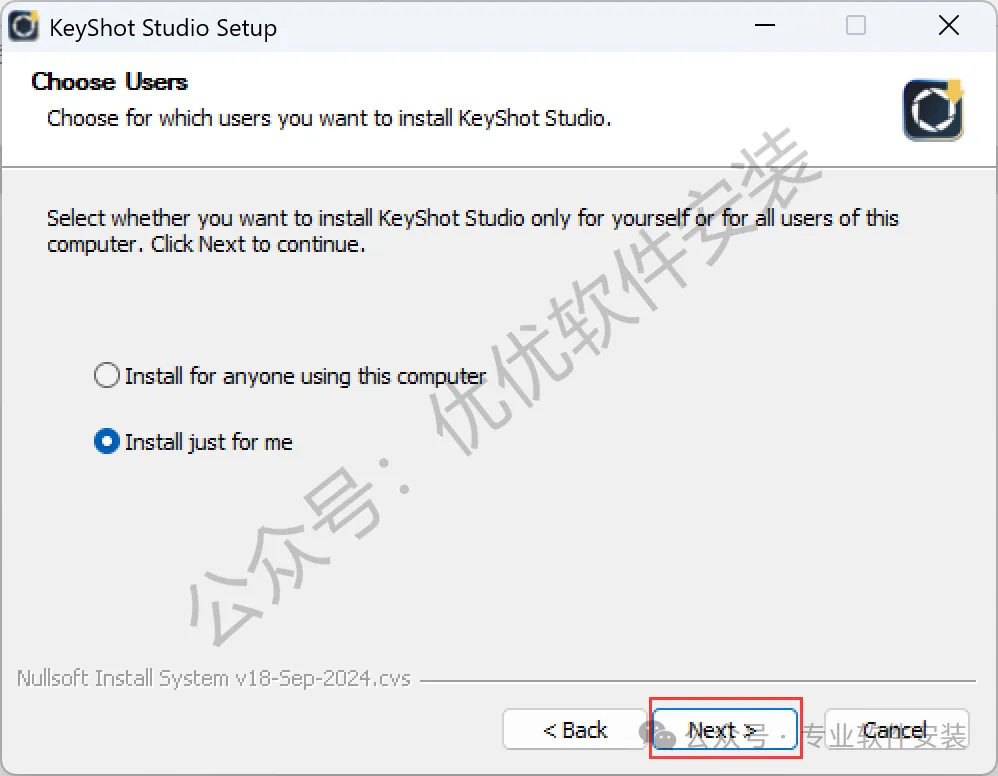Viewport: 998px width, 776px height.
Task: Select the 'Install just for me' radio button
Action: click(x=107, y=441)
